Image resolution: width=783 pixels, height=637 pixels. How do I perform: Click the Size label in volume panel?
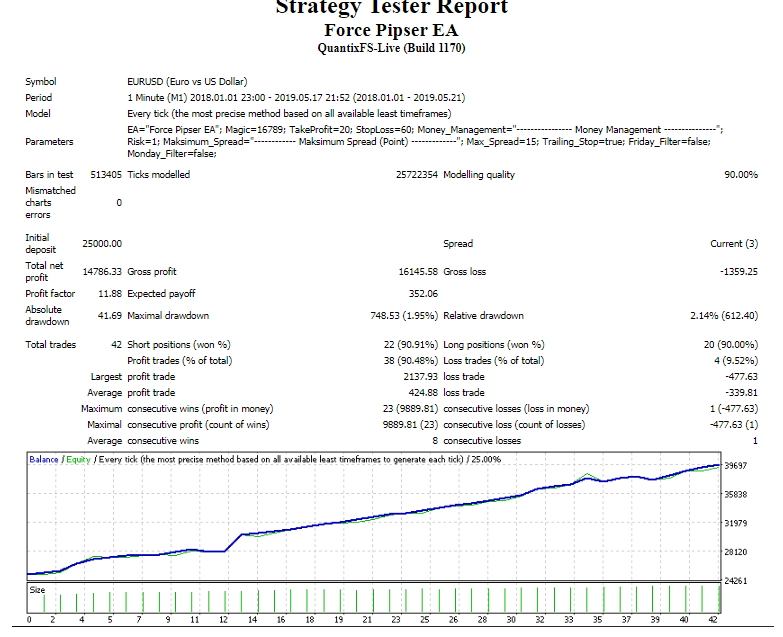[38, 590]
